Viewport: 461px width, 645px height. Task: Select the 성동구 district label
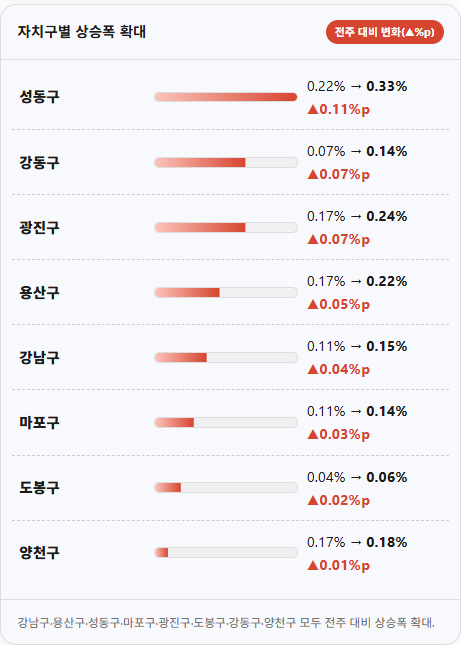[x=39, y=97]
